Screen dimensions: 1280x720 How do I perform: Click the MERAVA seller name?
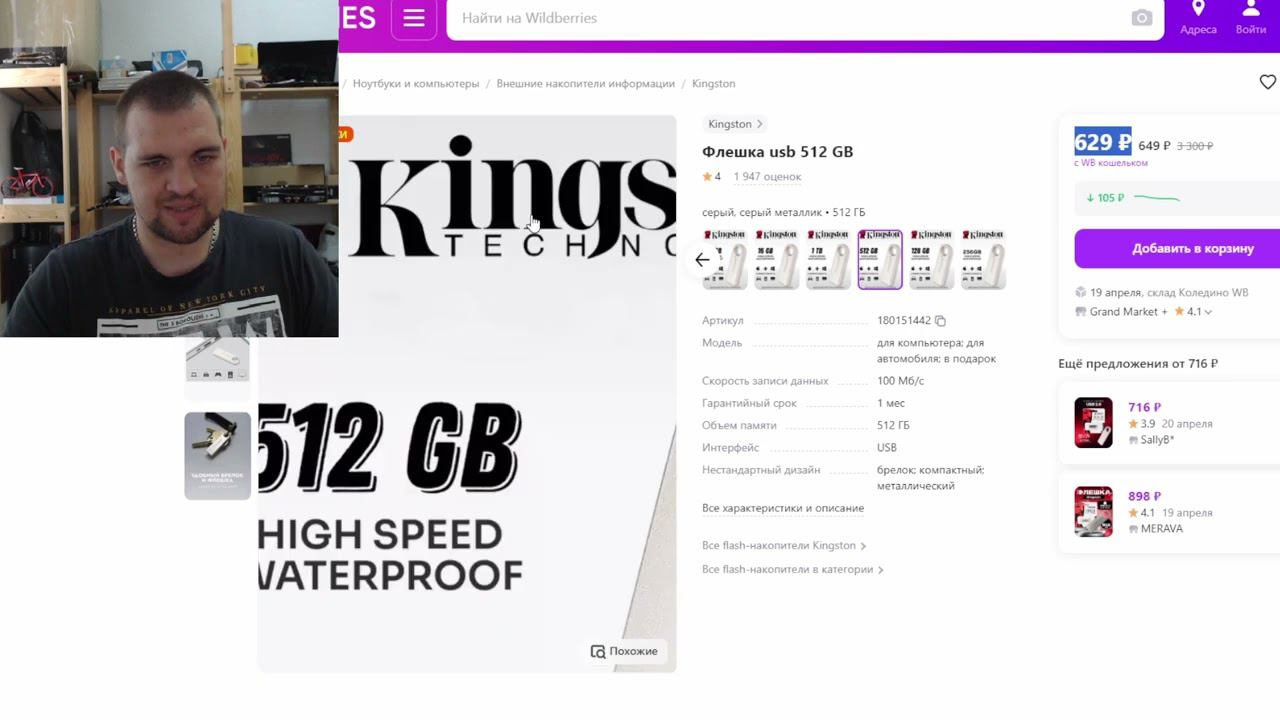pyautogui.click(x=1161, y=529)
